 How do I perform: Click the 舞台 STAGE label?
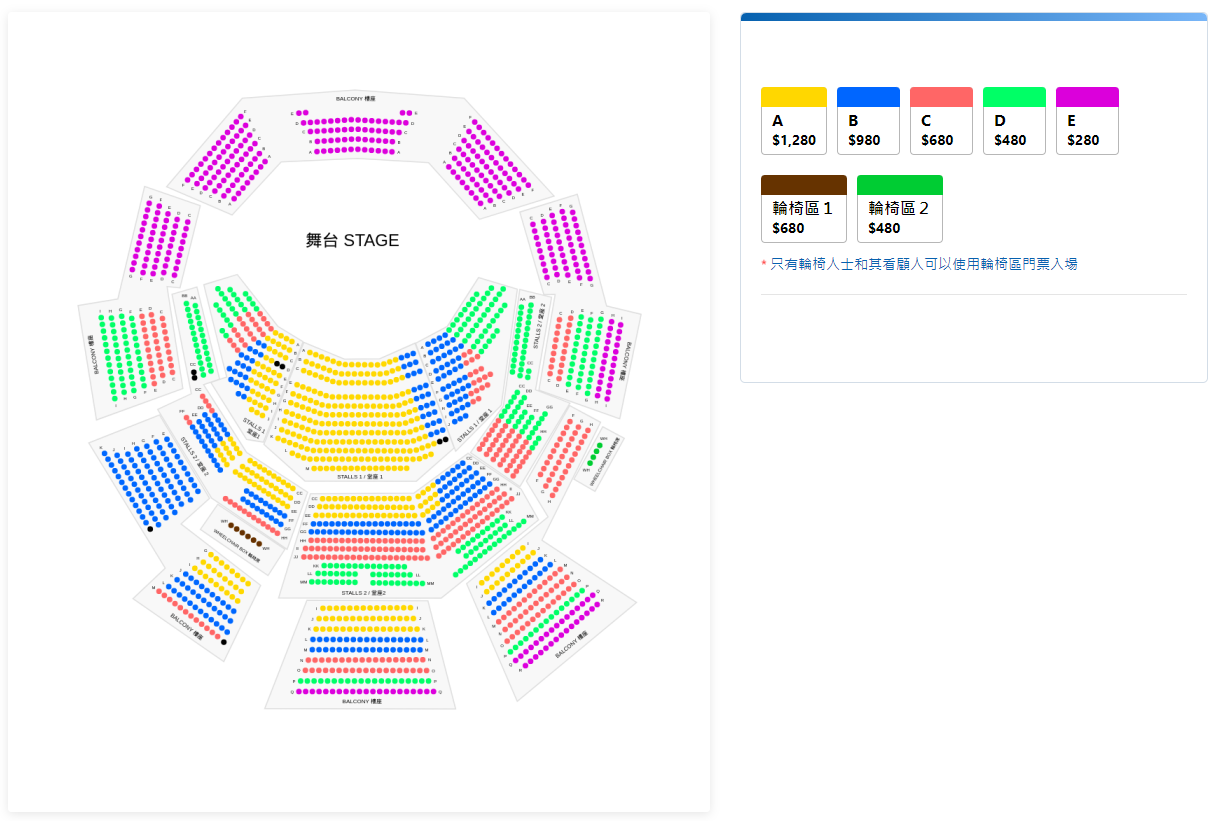pyautogui.click(x=352, y=240)
